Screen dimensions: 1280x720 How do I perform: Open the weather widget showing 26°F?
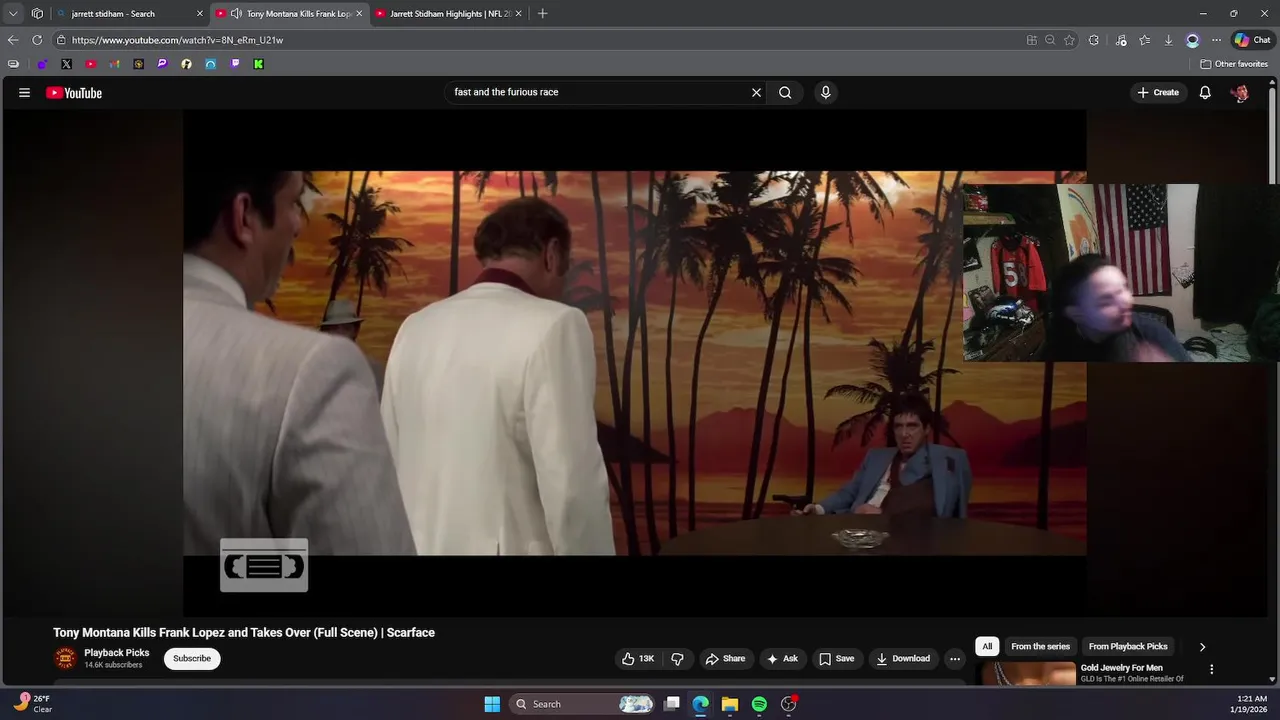33,704
